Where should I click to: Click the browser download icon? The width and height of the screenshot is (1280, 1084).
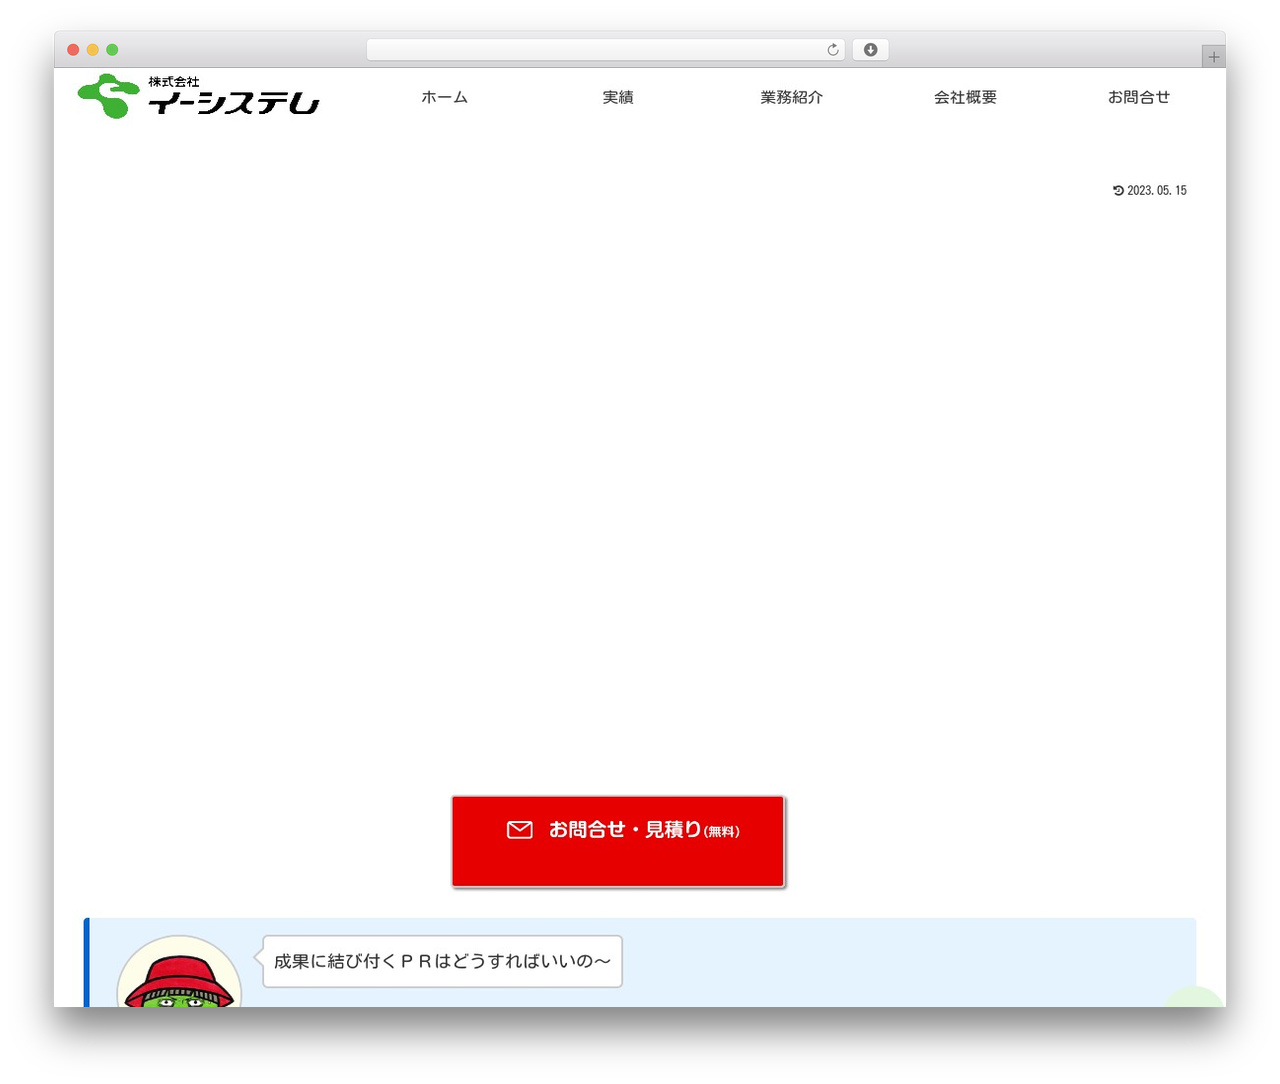pos(870,50)
